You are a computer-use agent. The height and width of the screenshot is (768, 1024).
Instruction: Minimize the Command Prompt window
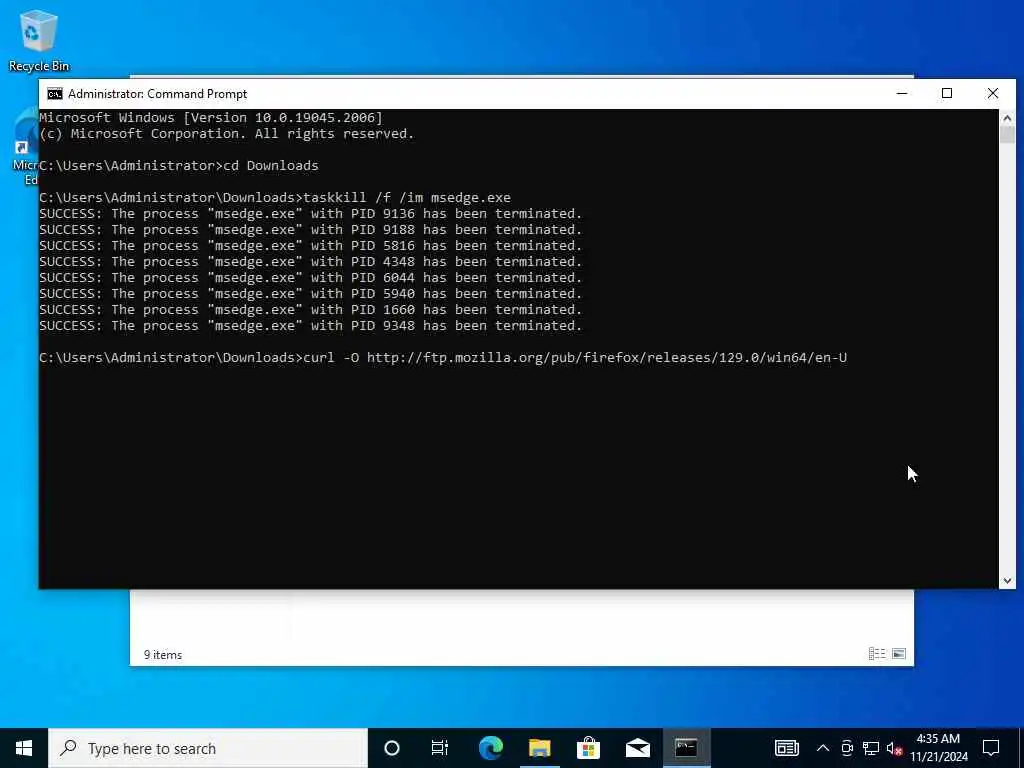(902, 93)
